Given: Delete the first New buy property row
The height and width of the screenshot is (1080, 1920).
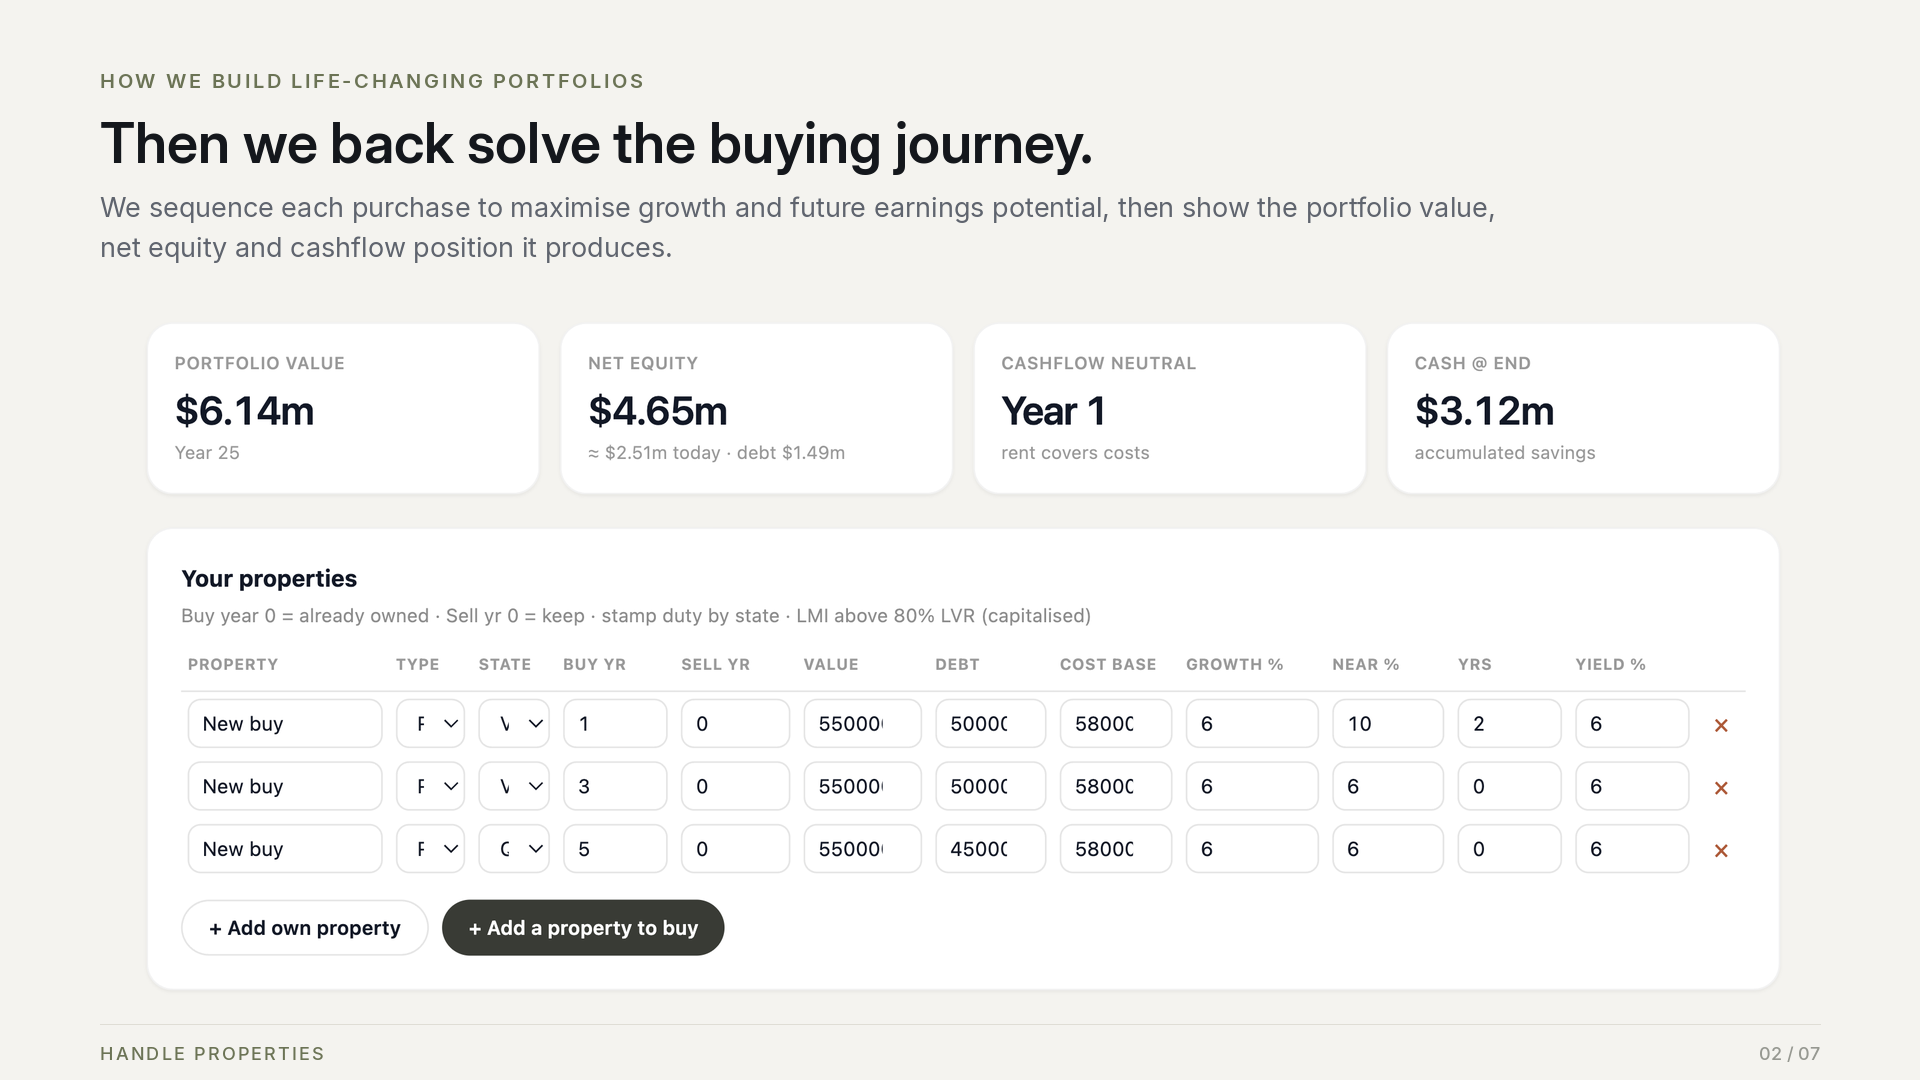Looking at the screenshot, I should 1721,725.
